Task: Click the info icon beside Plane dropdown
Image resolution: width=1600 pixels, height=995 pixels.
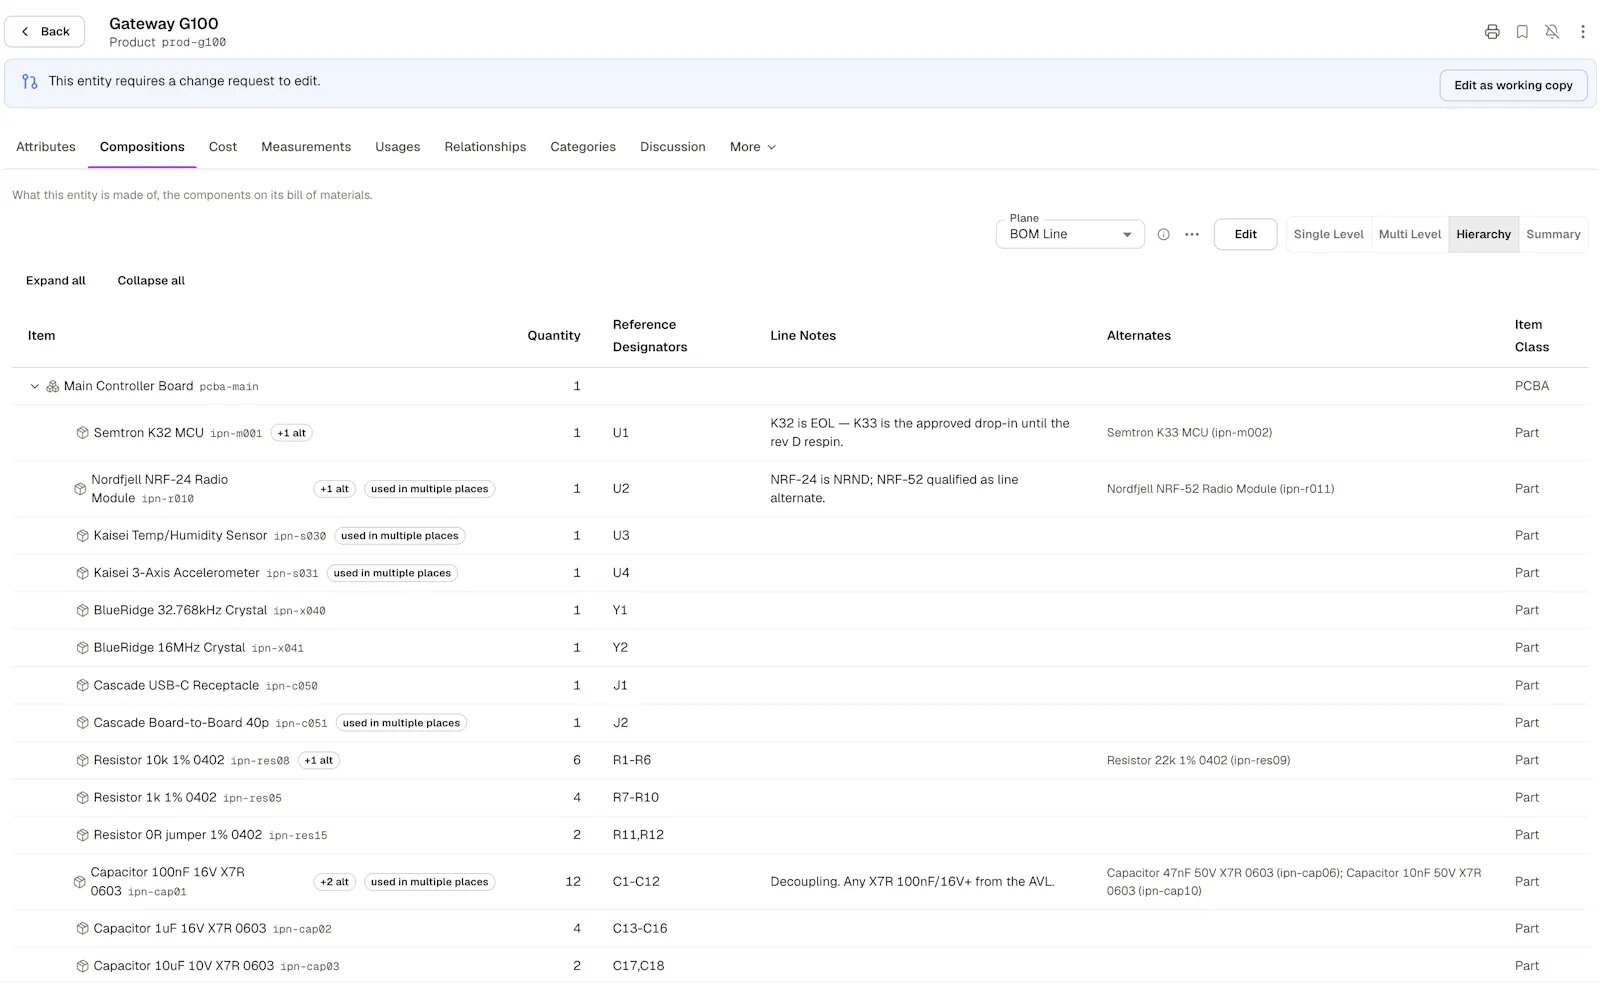Action: (x=1163, y=235)
